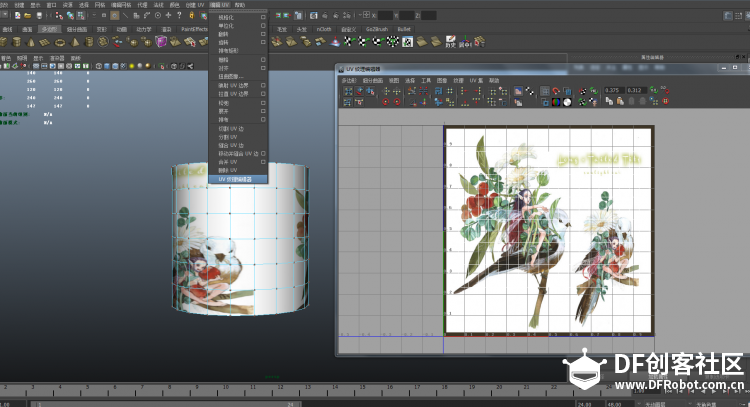Switch to 细分曲面 shelf tab
Screen dimensions: 750x407
pyautogui.click(x=77, y=29)
